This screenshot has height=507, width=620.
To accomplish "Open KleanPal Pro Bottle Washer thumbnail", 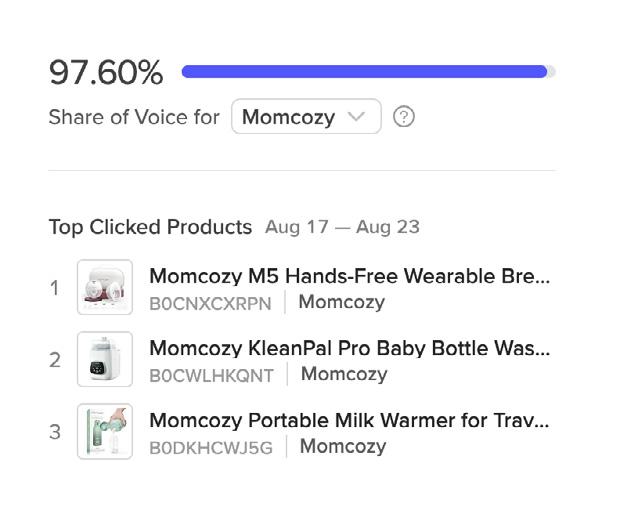I will tap(105, 360).
